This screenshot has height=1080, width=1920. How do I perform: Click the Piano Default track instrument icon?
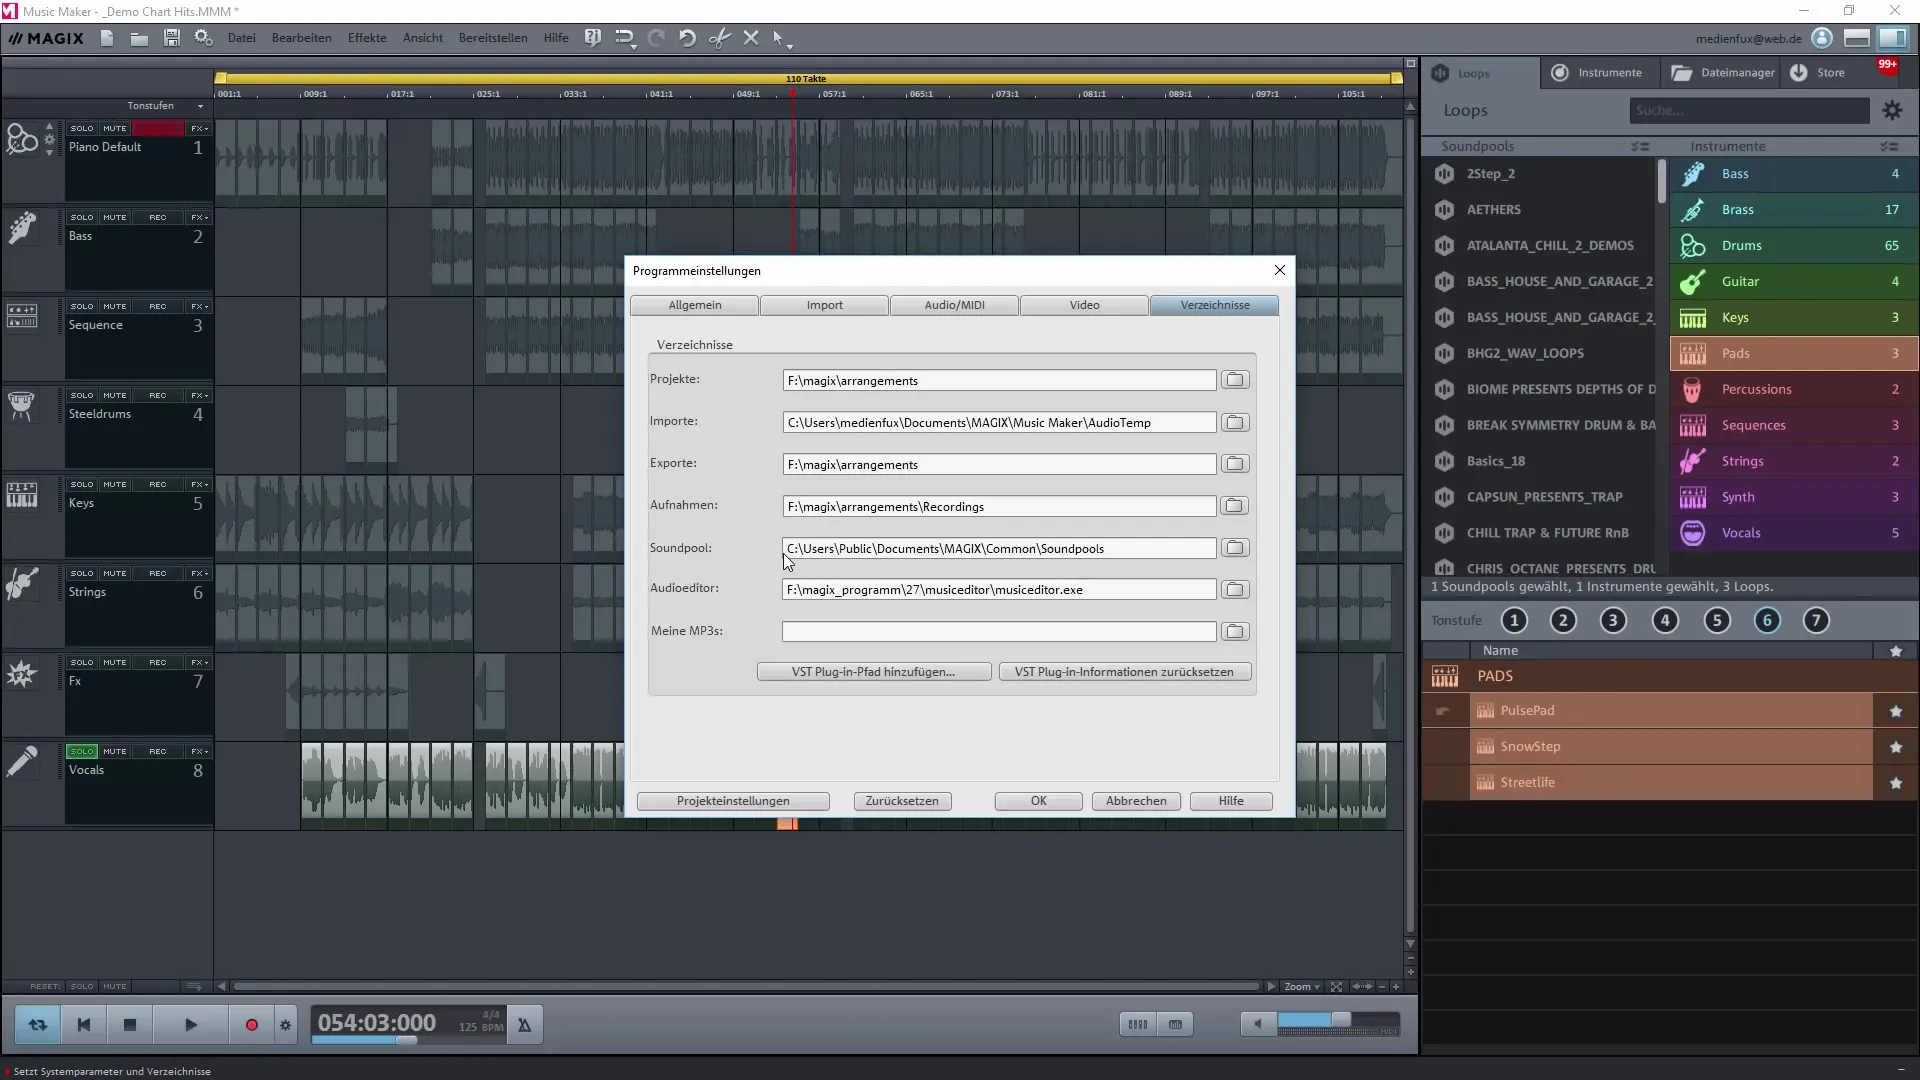[22, 139]
